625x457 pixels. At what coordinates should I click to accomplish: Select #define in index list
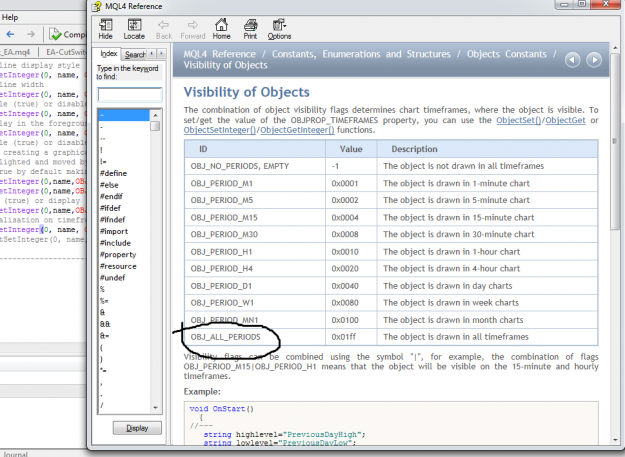[x=113, y=173]
